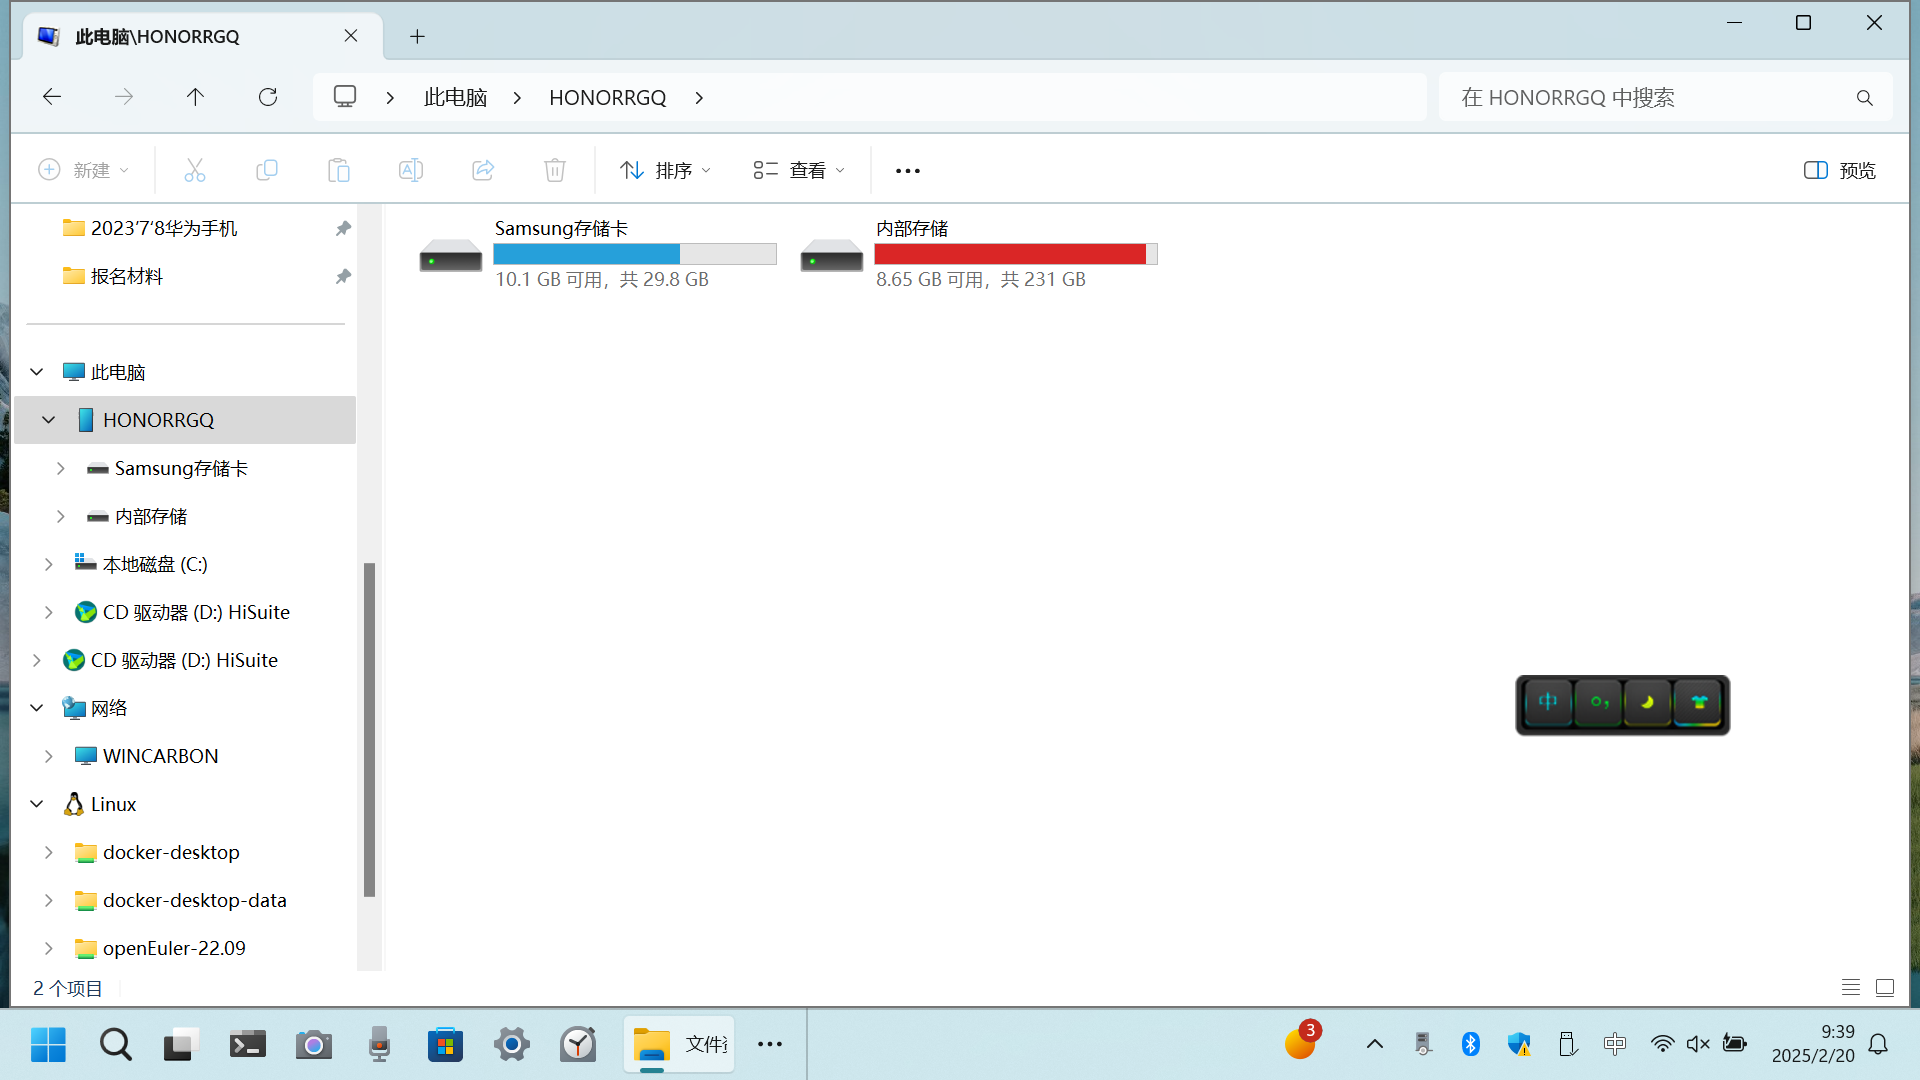Switch to large thumbnails view in status bar
This screenshot has width=1920, height=1080.
[x=1885, y=988]
